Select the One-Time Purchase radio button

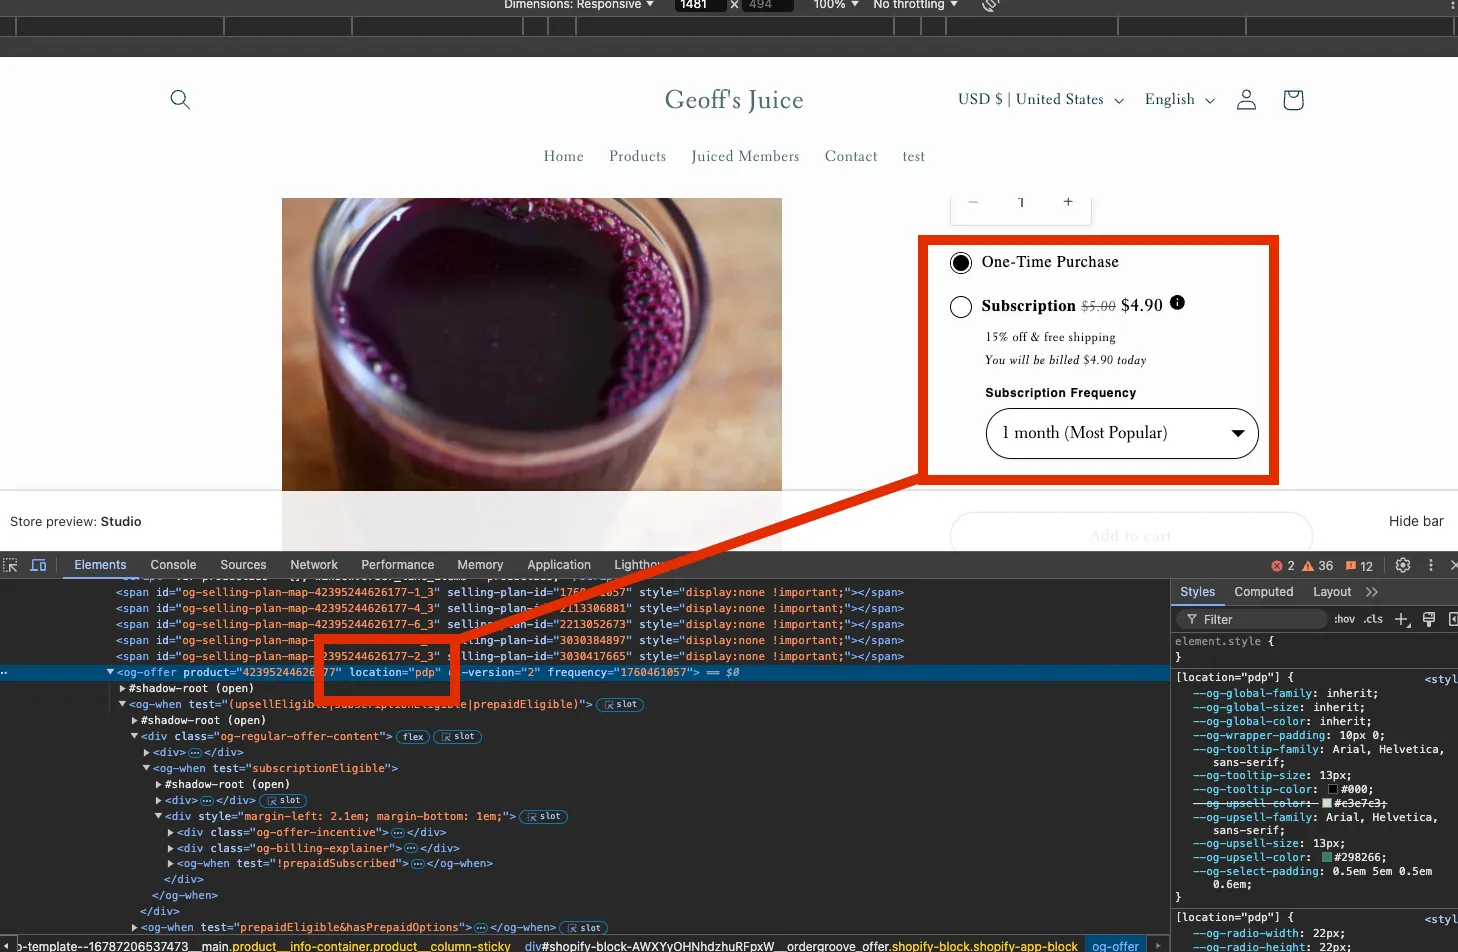961,263
